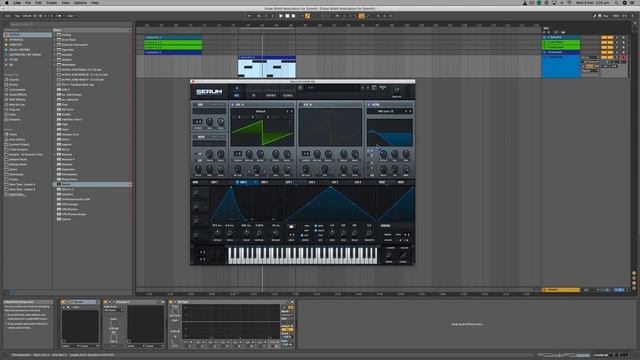Select Serum's ENV 1 tab

tap(214, 182)
